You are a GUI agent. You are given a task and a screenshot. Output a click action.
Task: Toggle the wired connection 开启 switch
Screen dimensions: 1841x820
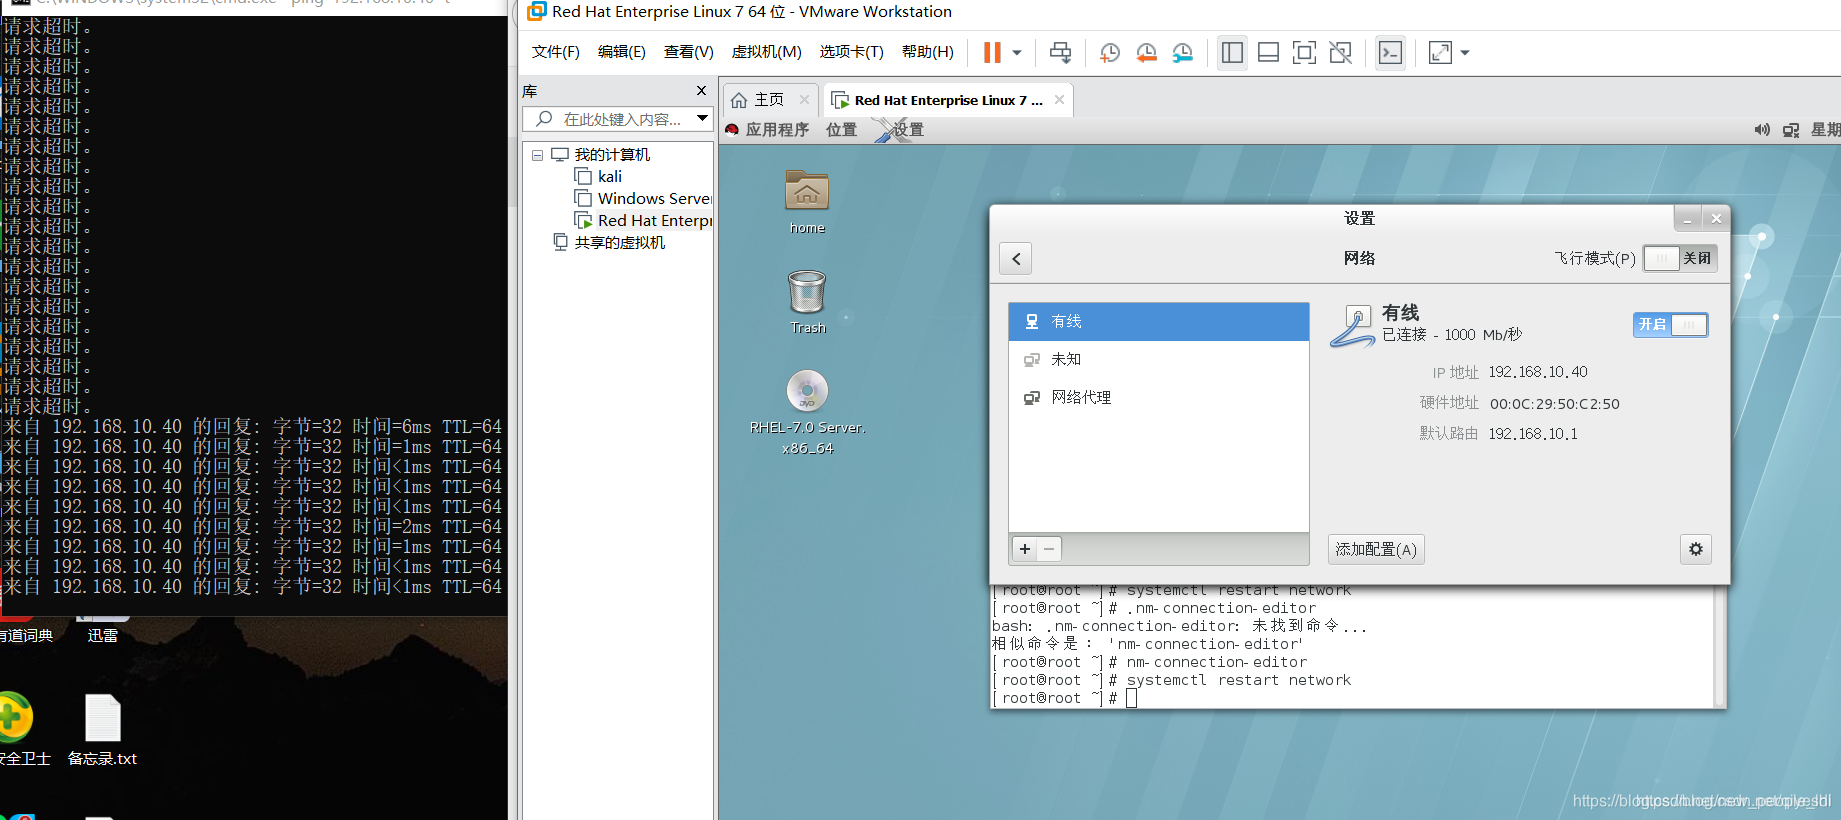pos(1671,324)
